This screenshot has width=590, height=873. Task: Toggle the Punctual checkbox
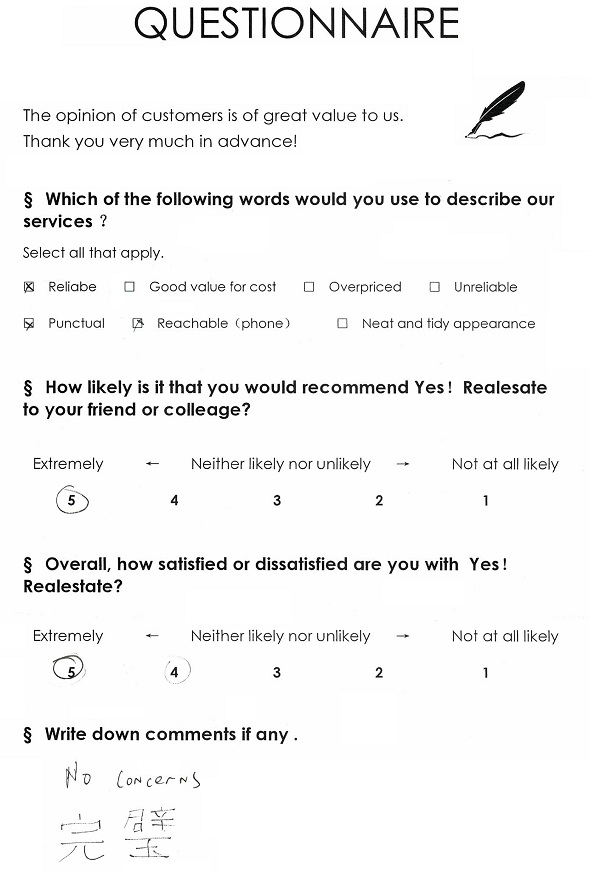(x=29, y=323)
